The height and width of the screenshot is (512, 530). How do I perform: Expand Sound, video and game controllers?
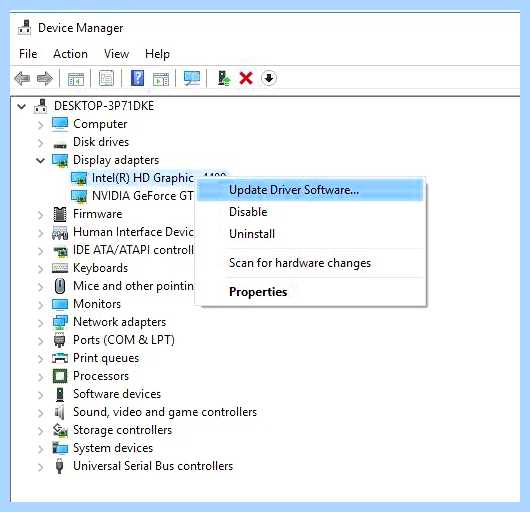pyautogui.click(x=41, y=413)
